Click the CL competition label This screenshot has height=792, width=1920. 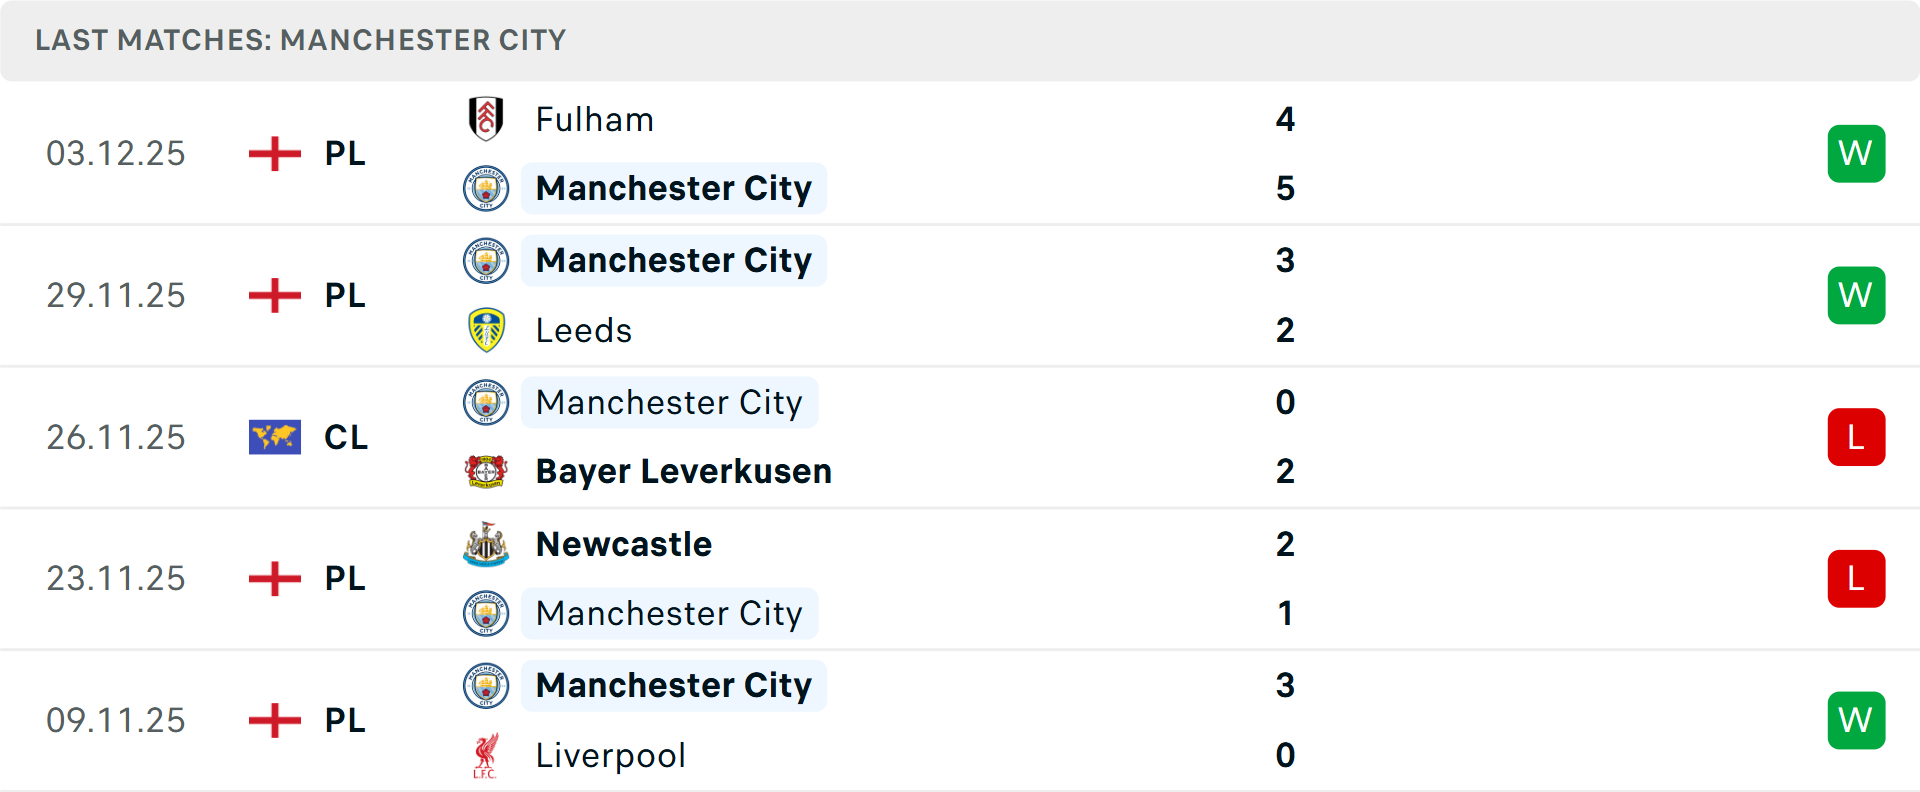click(x=346, y=437)
